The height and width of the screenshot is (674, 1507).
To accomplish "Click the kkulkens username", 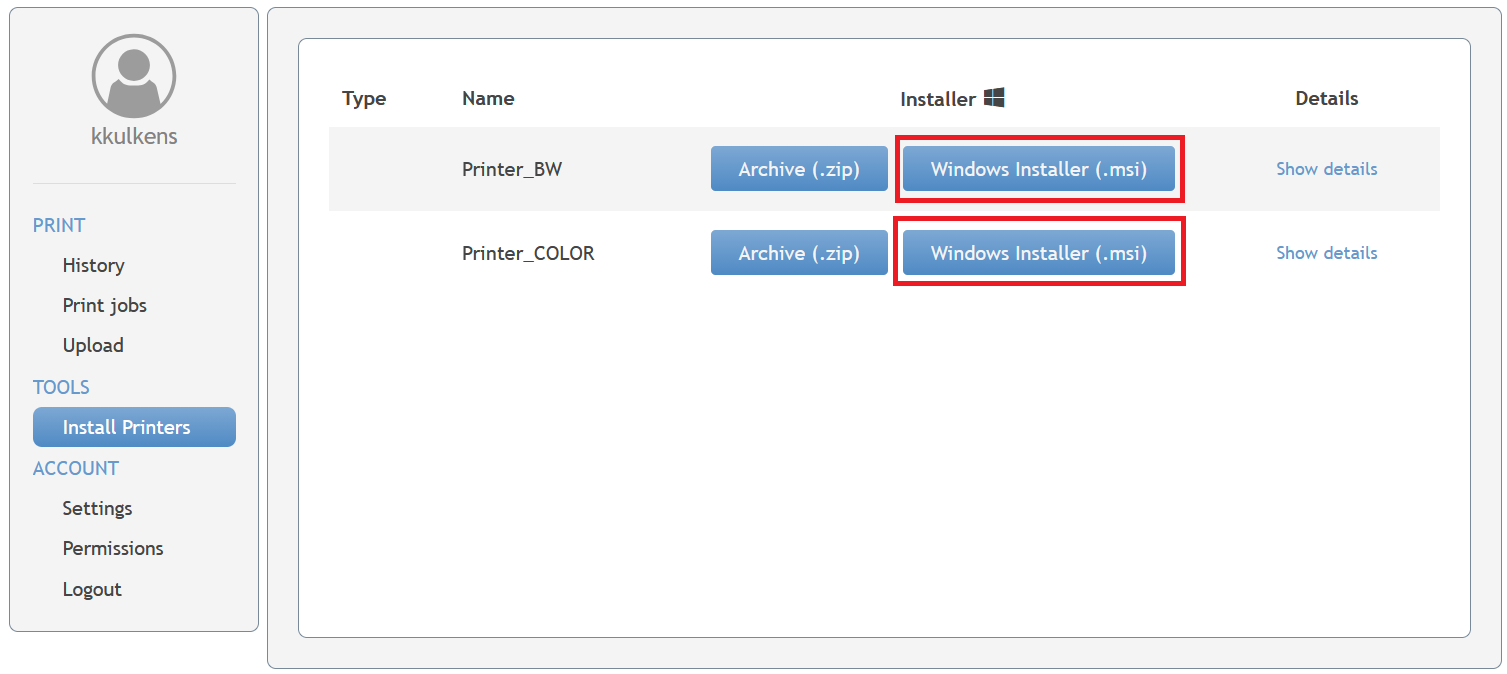I will click(x=134, y=136).
